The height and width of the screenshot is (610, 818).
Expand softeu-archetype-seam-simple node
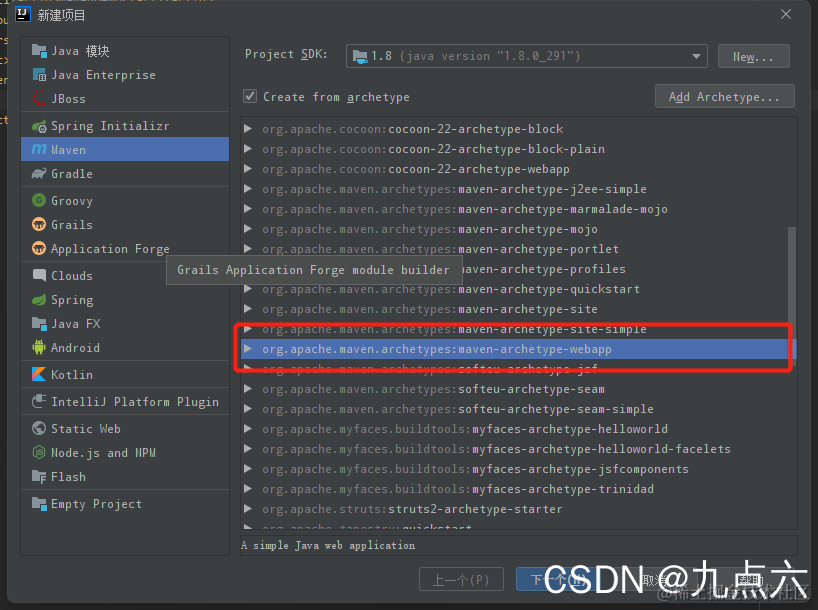click(x=248, y=409)
